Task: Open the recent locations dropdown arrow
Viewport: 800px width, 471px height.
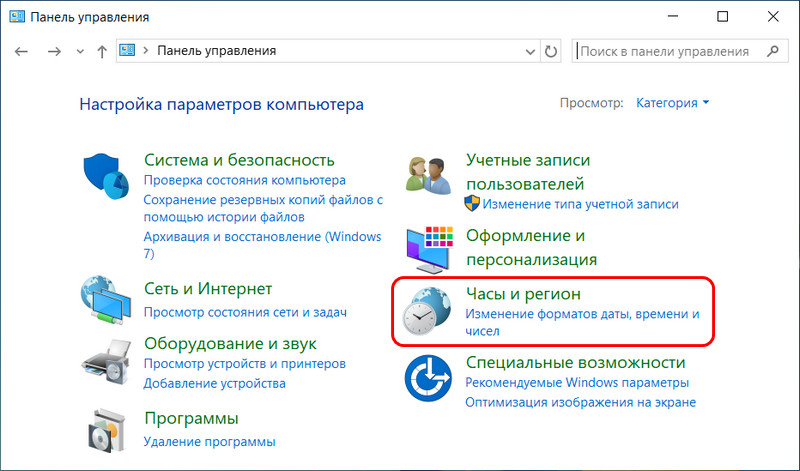Action: pos(80,51)
